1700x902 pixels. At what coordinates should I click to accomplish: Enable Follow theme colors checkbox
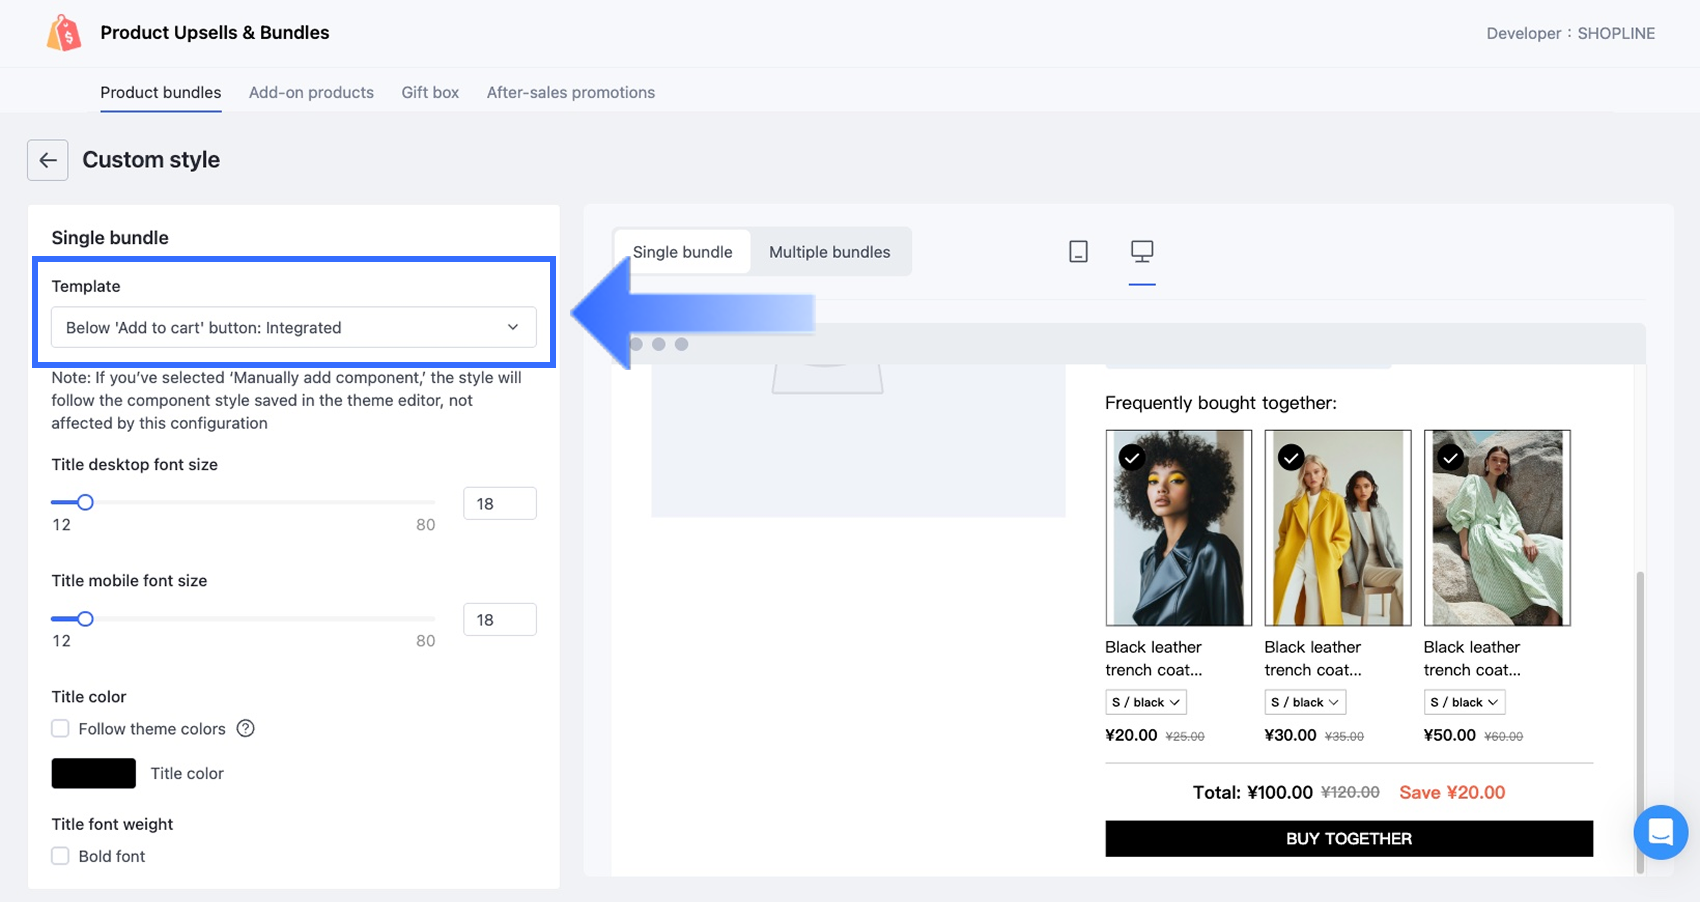coord(61,729)
